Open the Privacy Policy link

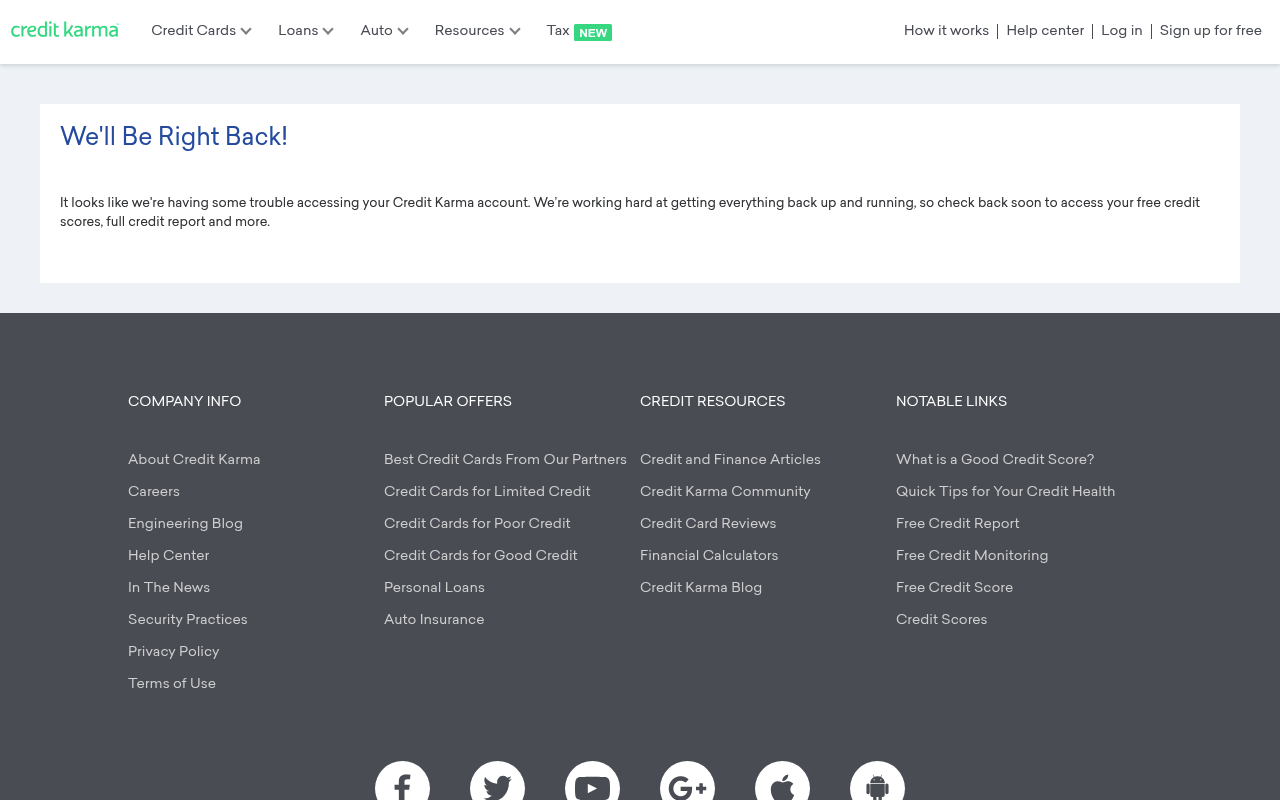point(174,651)
